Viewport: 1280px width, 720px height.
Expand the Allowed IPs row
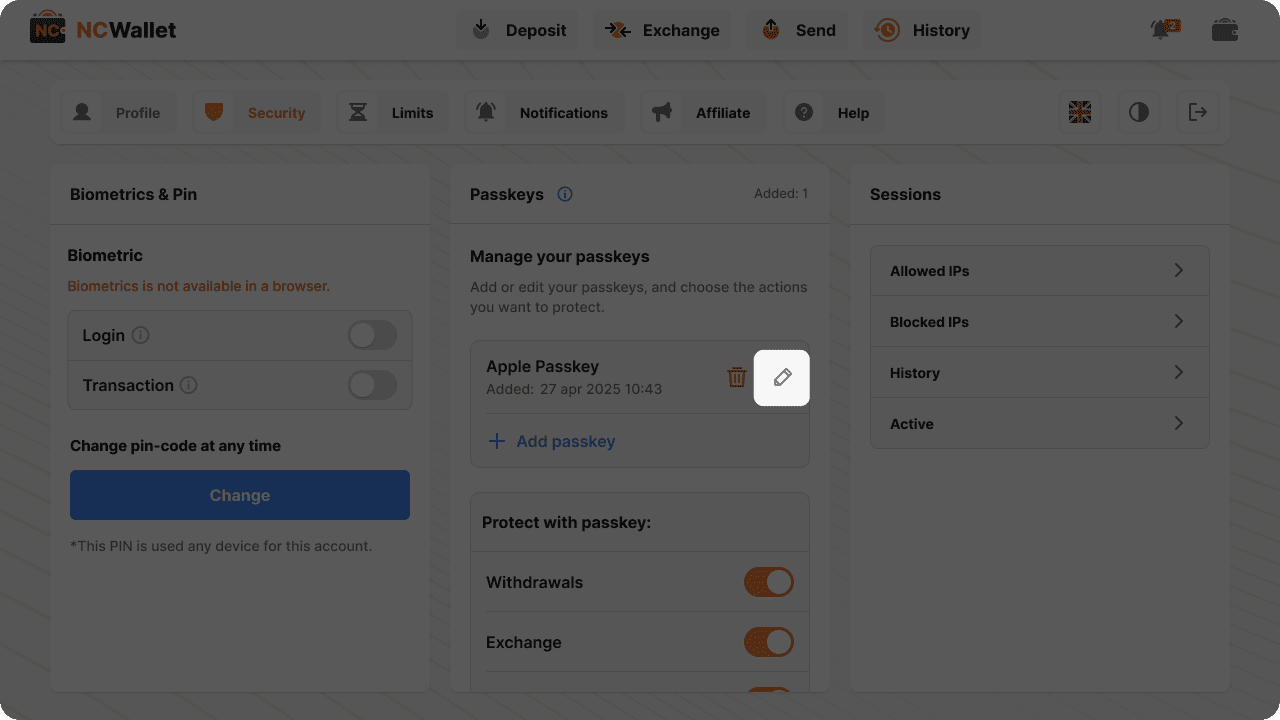(1039, 271)
